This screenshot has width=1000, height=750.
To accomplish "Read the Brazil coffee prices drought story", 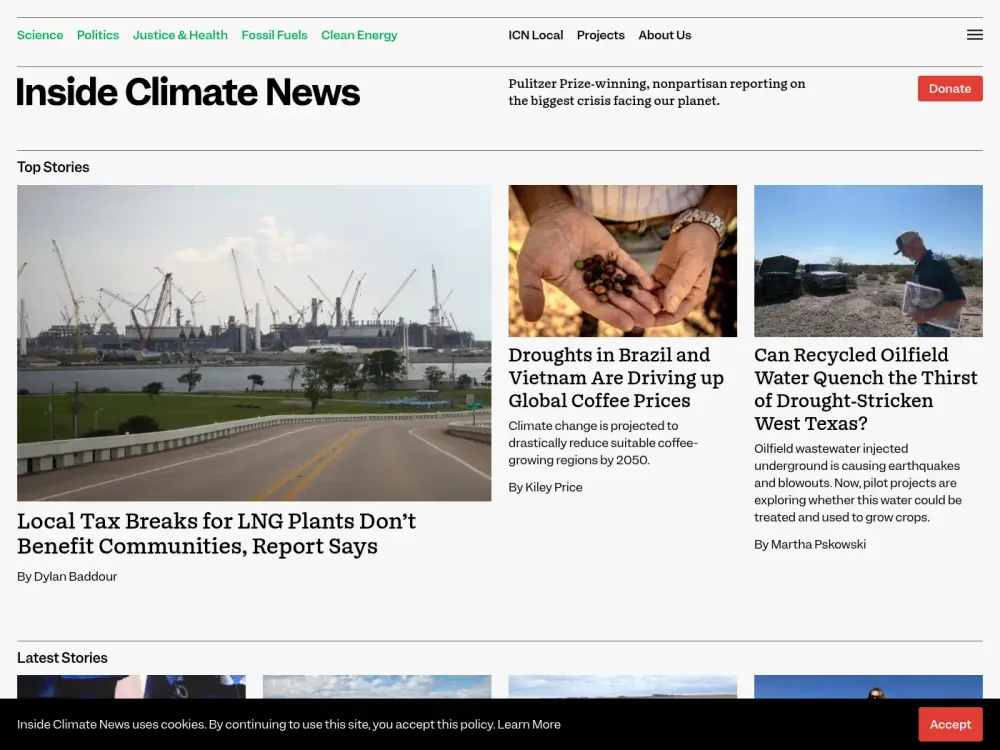I will click(615, 377).
